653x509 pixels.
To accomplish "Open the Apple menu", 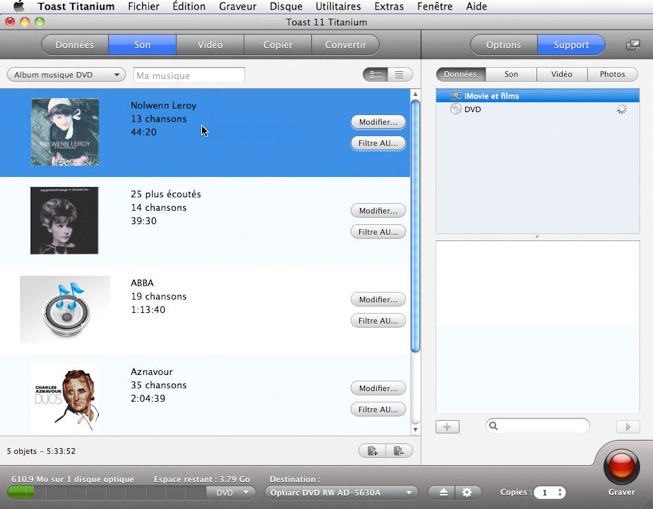I will pos(19,6).
